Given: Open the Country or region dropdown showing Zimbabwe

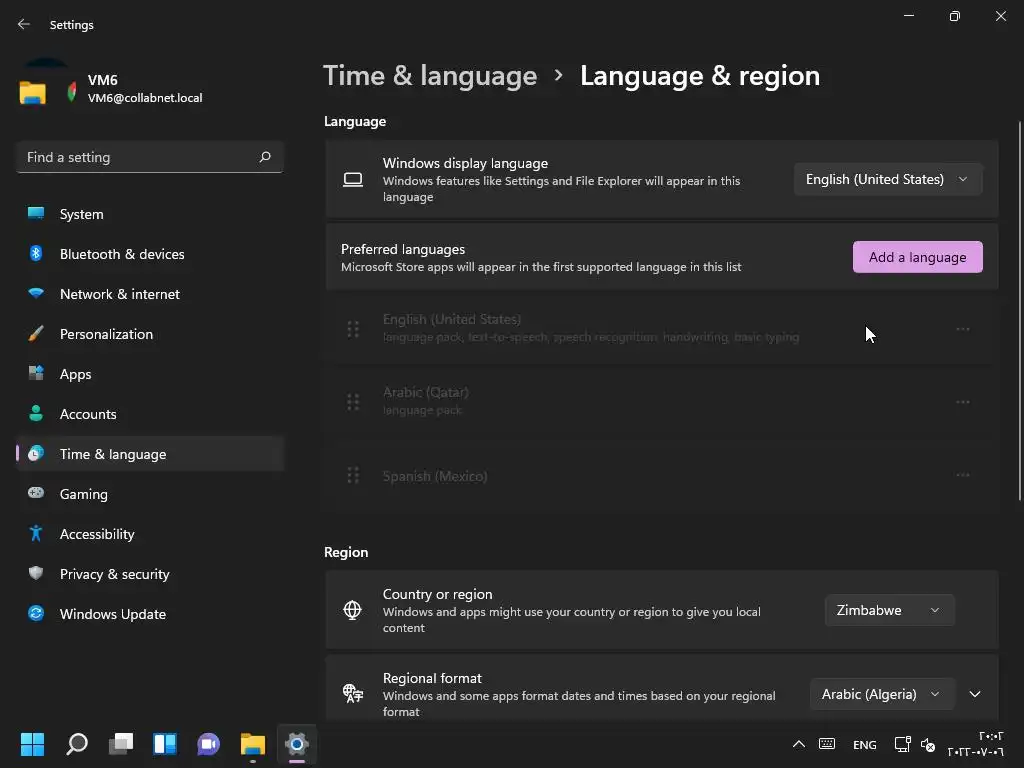Looking at the screenshot, I should (889, 610).
